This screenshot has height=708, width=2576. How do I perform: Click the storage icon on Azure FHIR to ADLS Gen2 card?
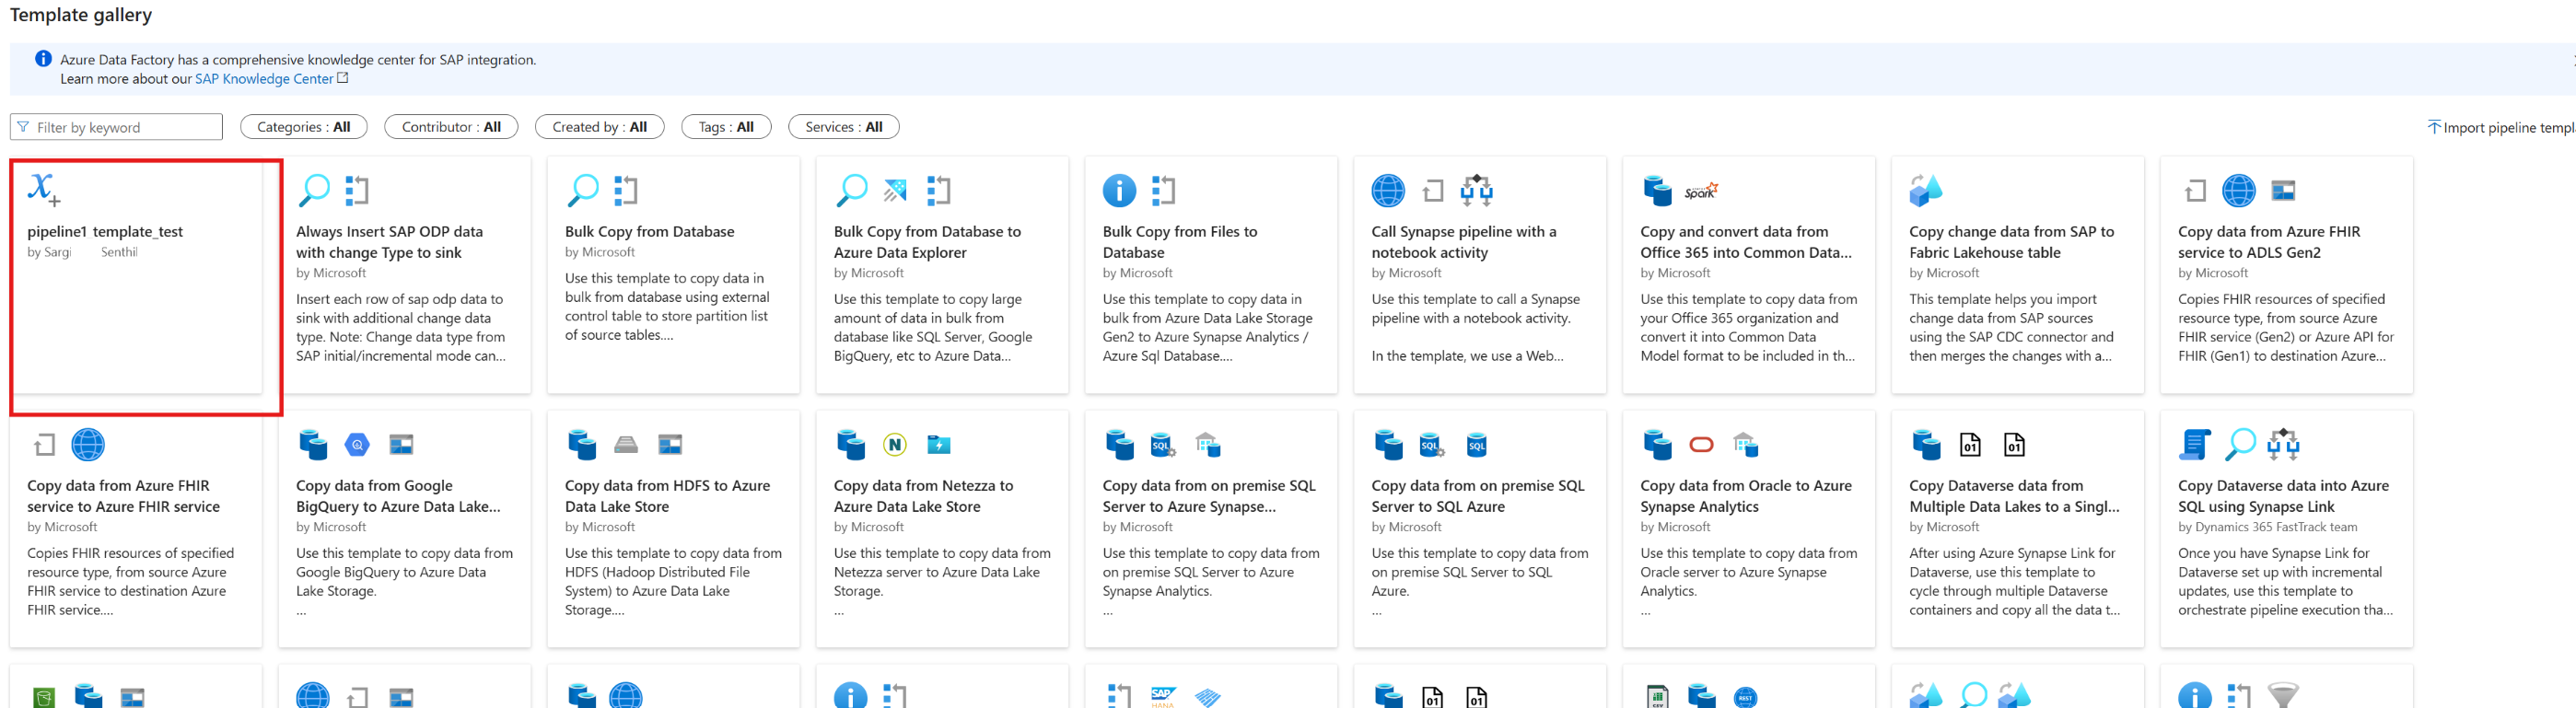pos(2283,190)
